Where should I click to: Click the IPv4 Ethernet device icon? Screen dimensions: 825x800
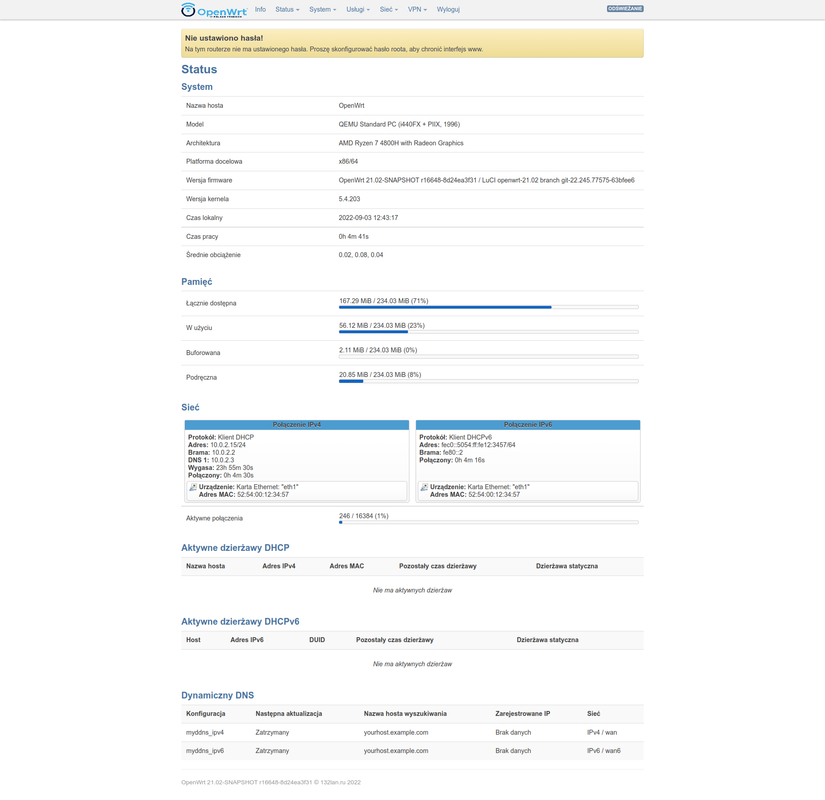(x=193, y=487)
